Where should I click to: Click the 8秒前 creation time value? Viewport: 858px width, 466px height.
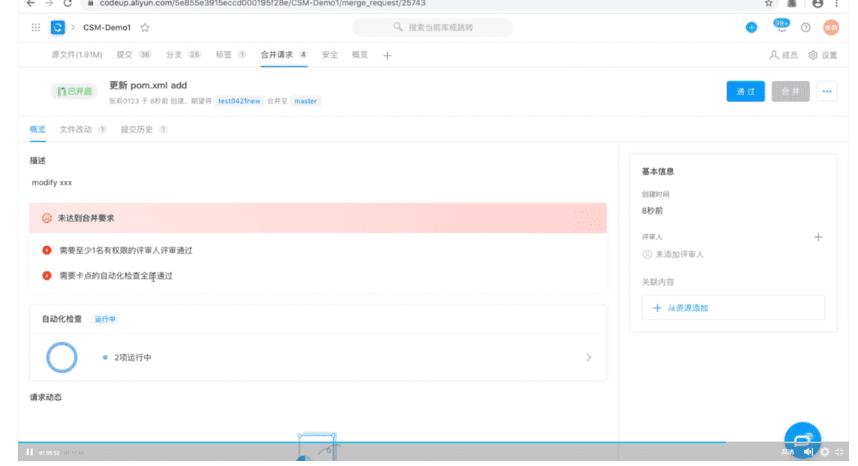(652, 211)
